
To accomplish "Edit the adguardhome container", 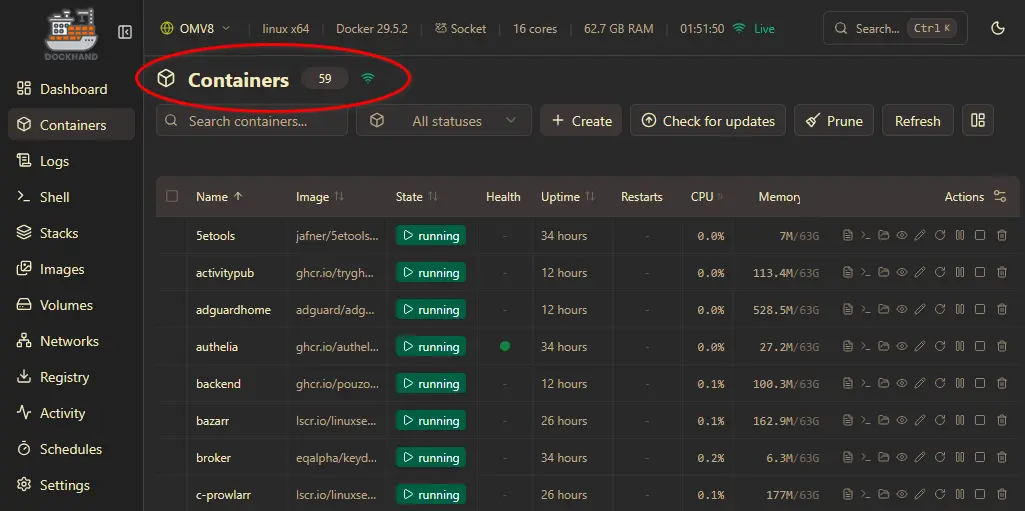I will [920, 309].
